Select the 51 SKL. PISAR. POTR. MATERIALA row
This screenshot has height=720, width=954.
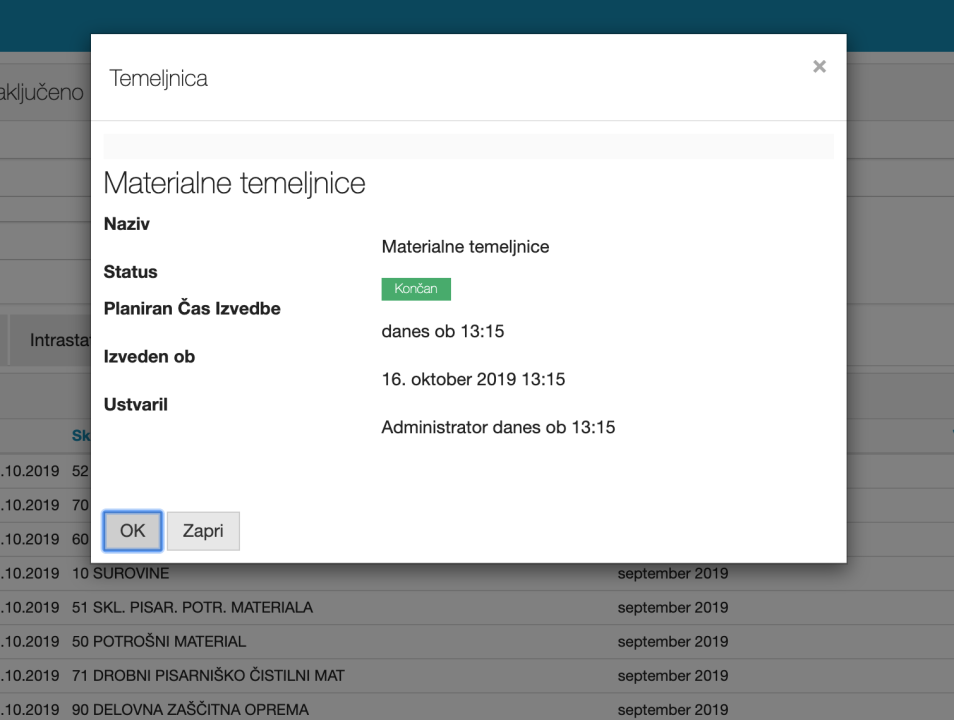pos(192,608)
